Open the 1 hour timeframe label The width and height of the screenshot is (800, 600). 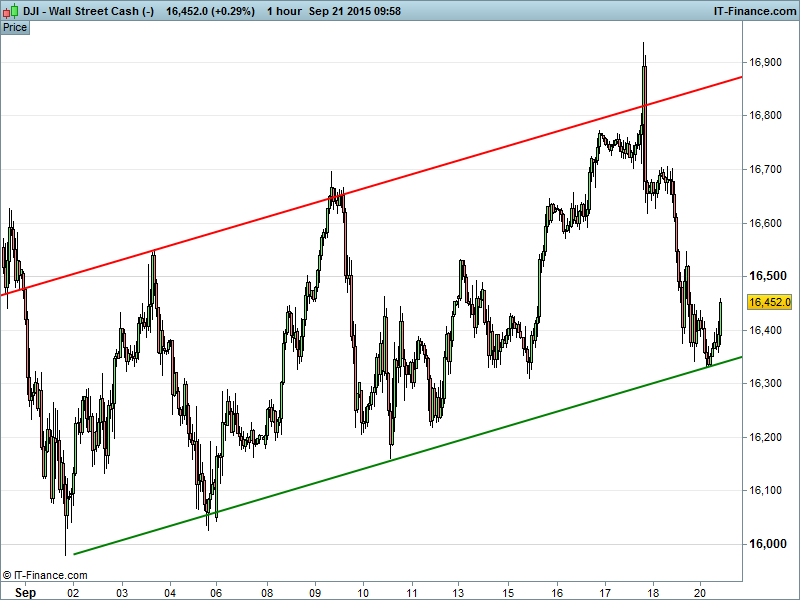pos(284,10)
